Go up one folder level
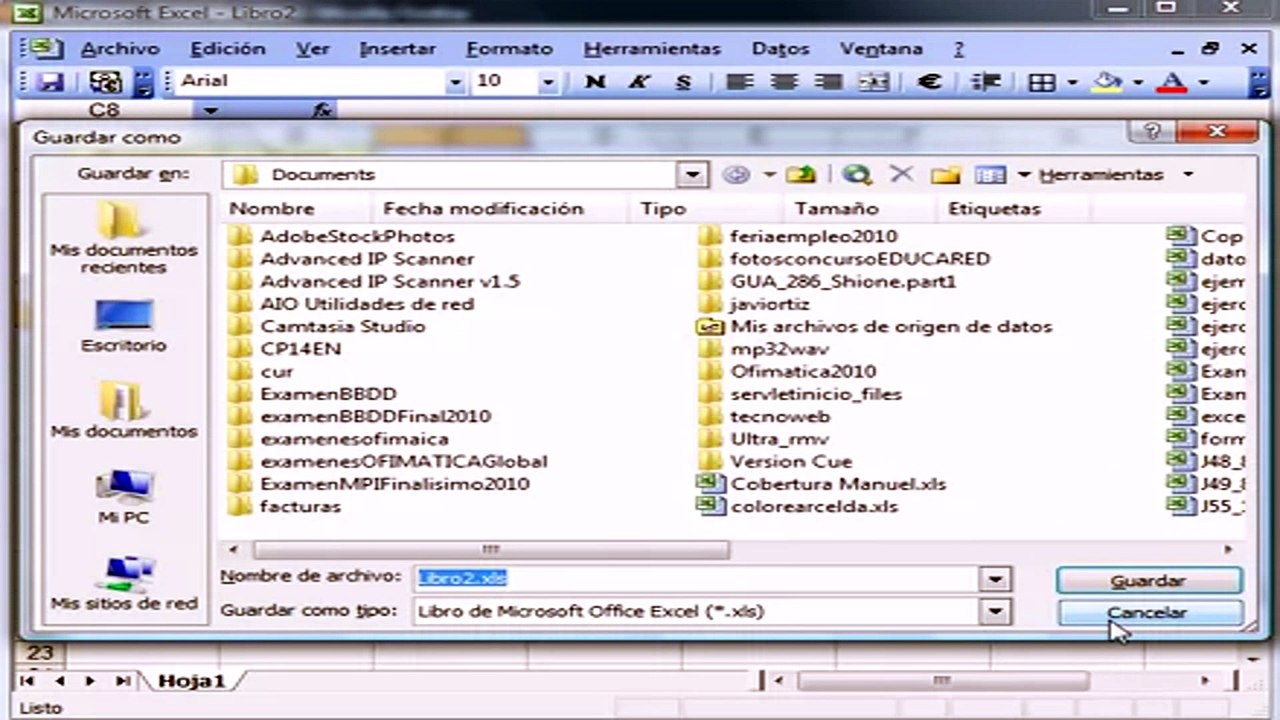Viewport: 1280px width, 720px height. (800, 175)
